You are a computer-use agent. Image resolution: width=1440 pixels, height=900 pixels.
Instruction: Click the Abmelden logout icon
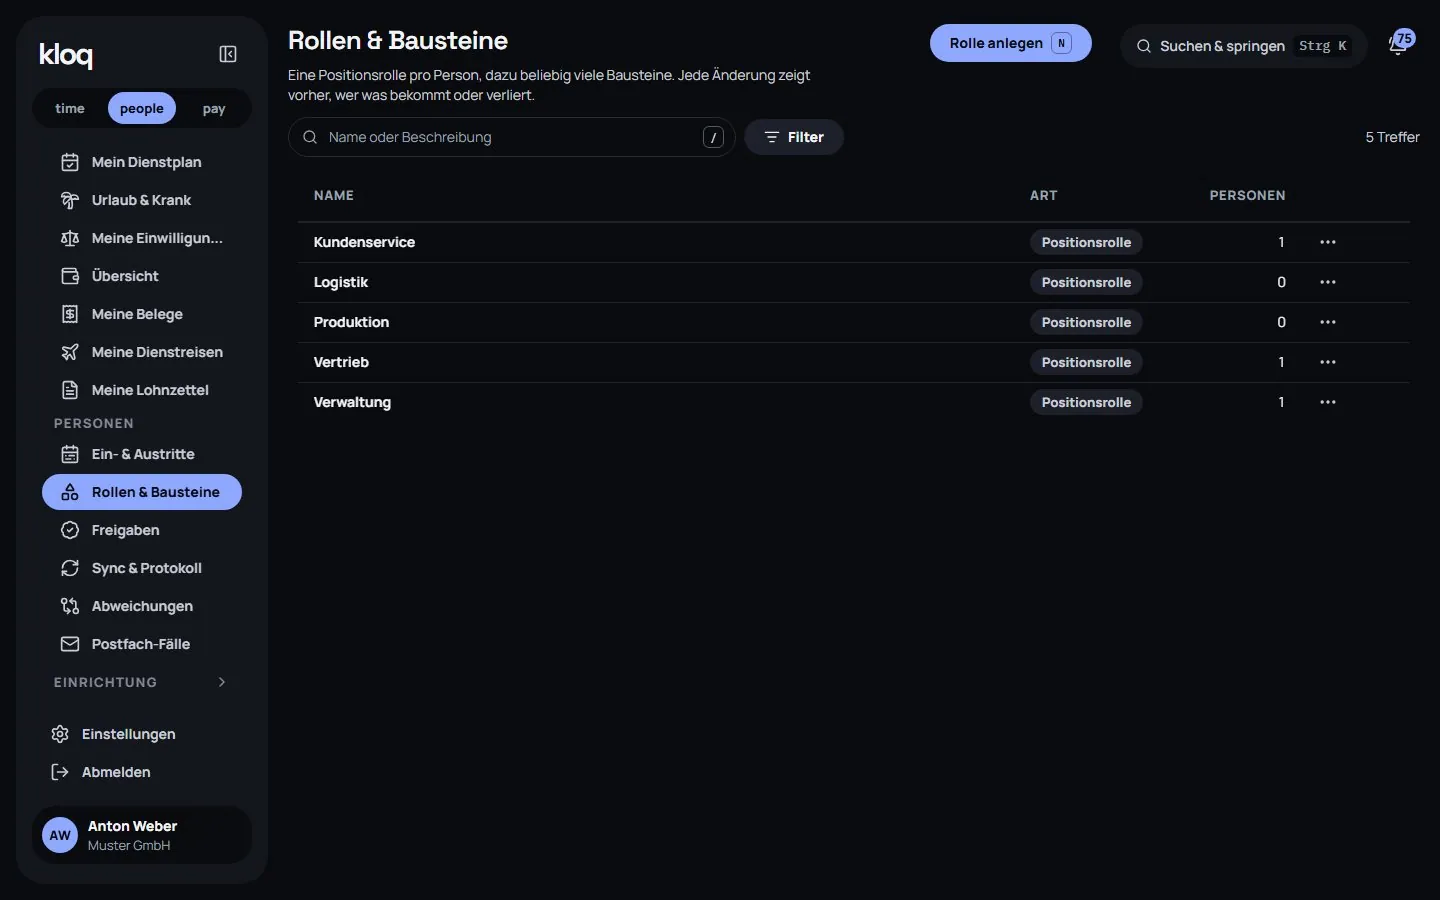coord(60,772)
